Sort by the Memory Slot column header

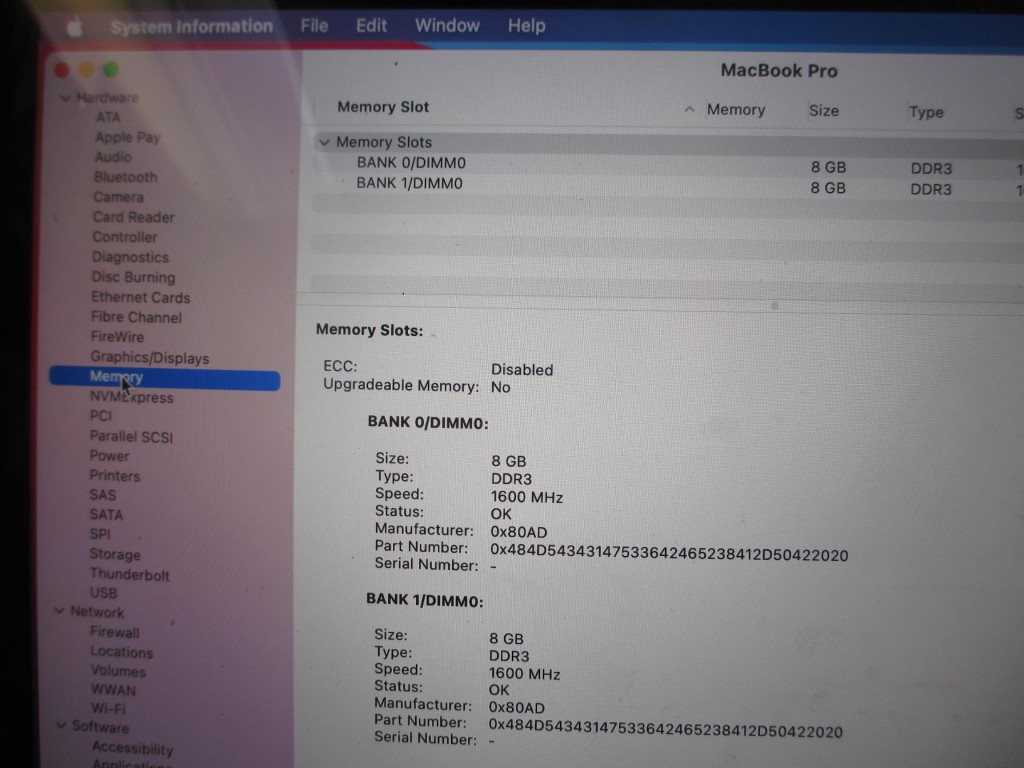[x=383, y=107]
